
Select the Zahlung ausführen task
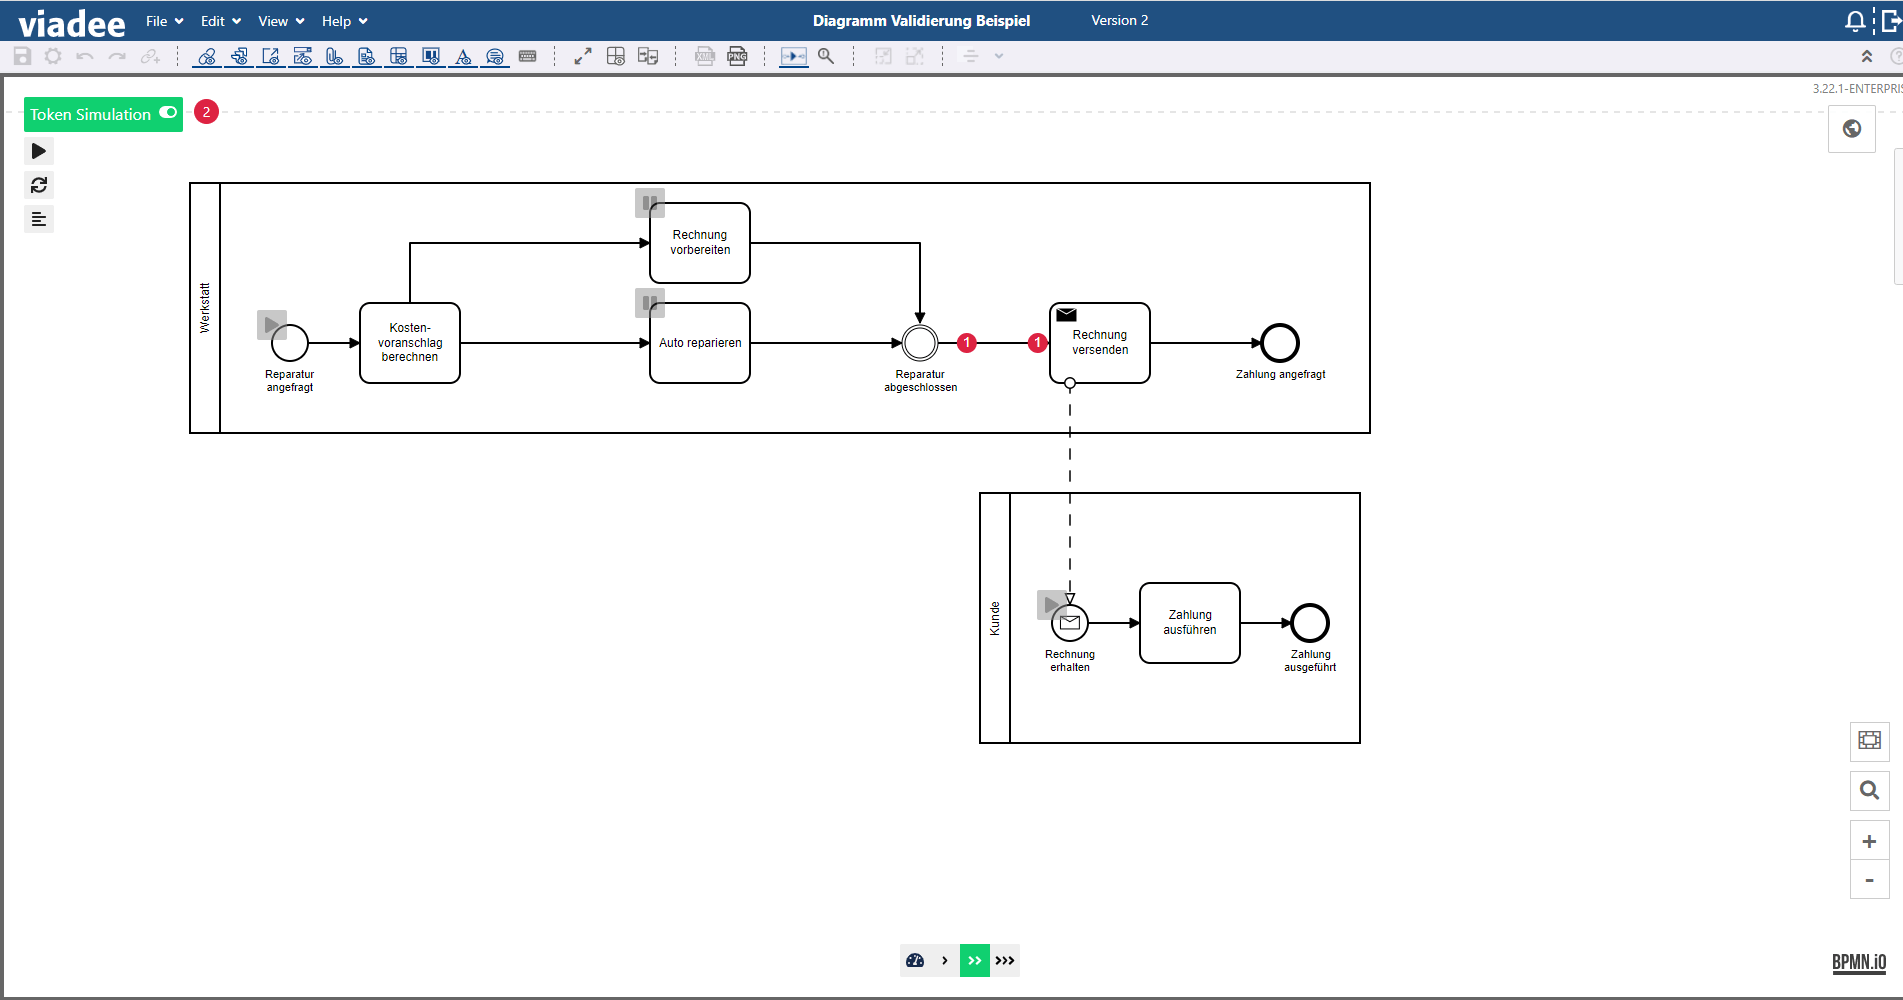click(1190, 623)
